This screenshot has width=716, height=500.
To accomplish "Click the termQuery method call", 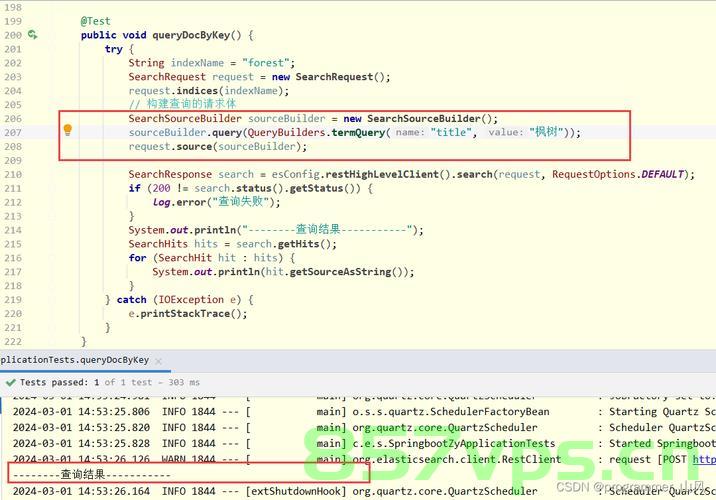I will pos(358,132).
